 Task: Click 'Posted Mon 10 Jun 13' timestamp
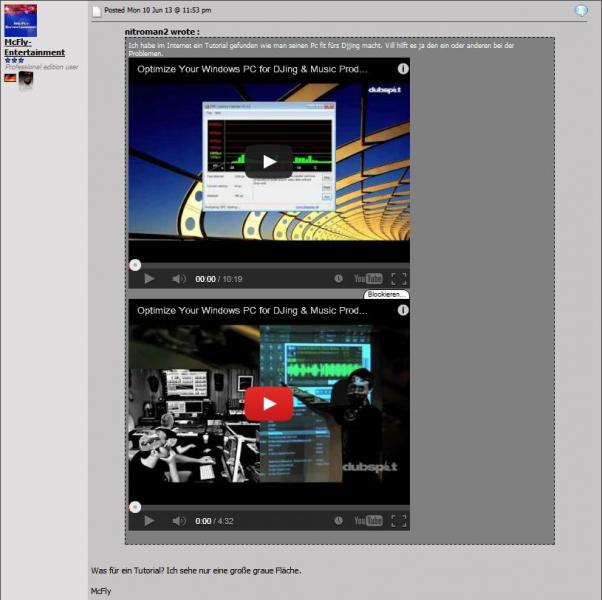pyautogui.click(x=158, y=10)
